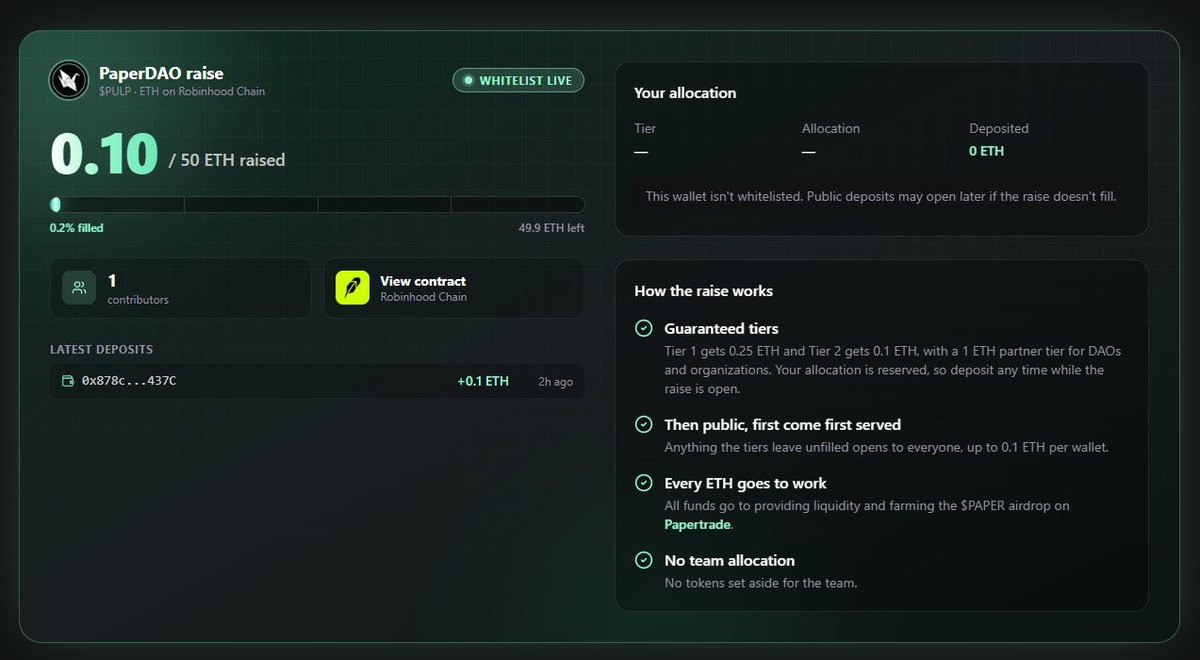Click the Tier column label
The width and height of the screenshot is (1200, 660).
(645, 128)
